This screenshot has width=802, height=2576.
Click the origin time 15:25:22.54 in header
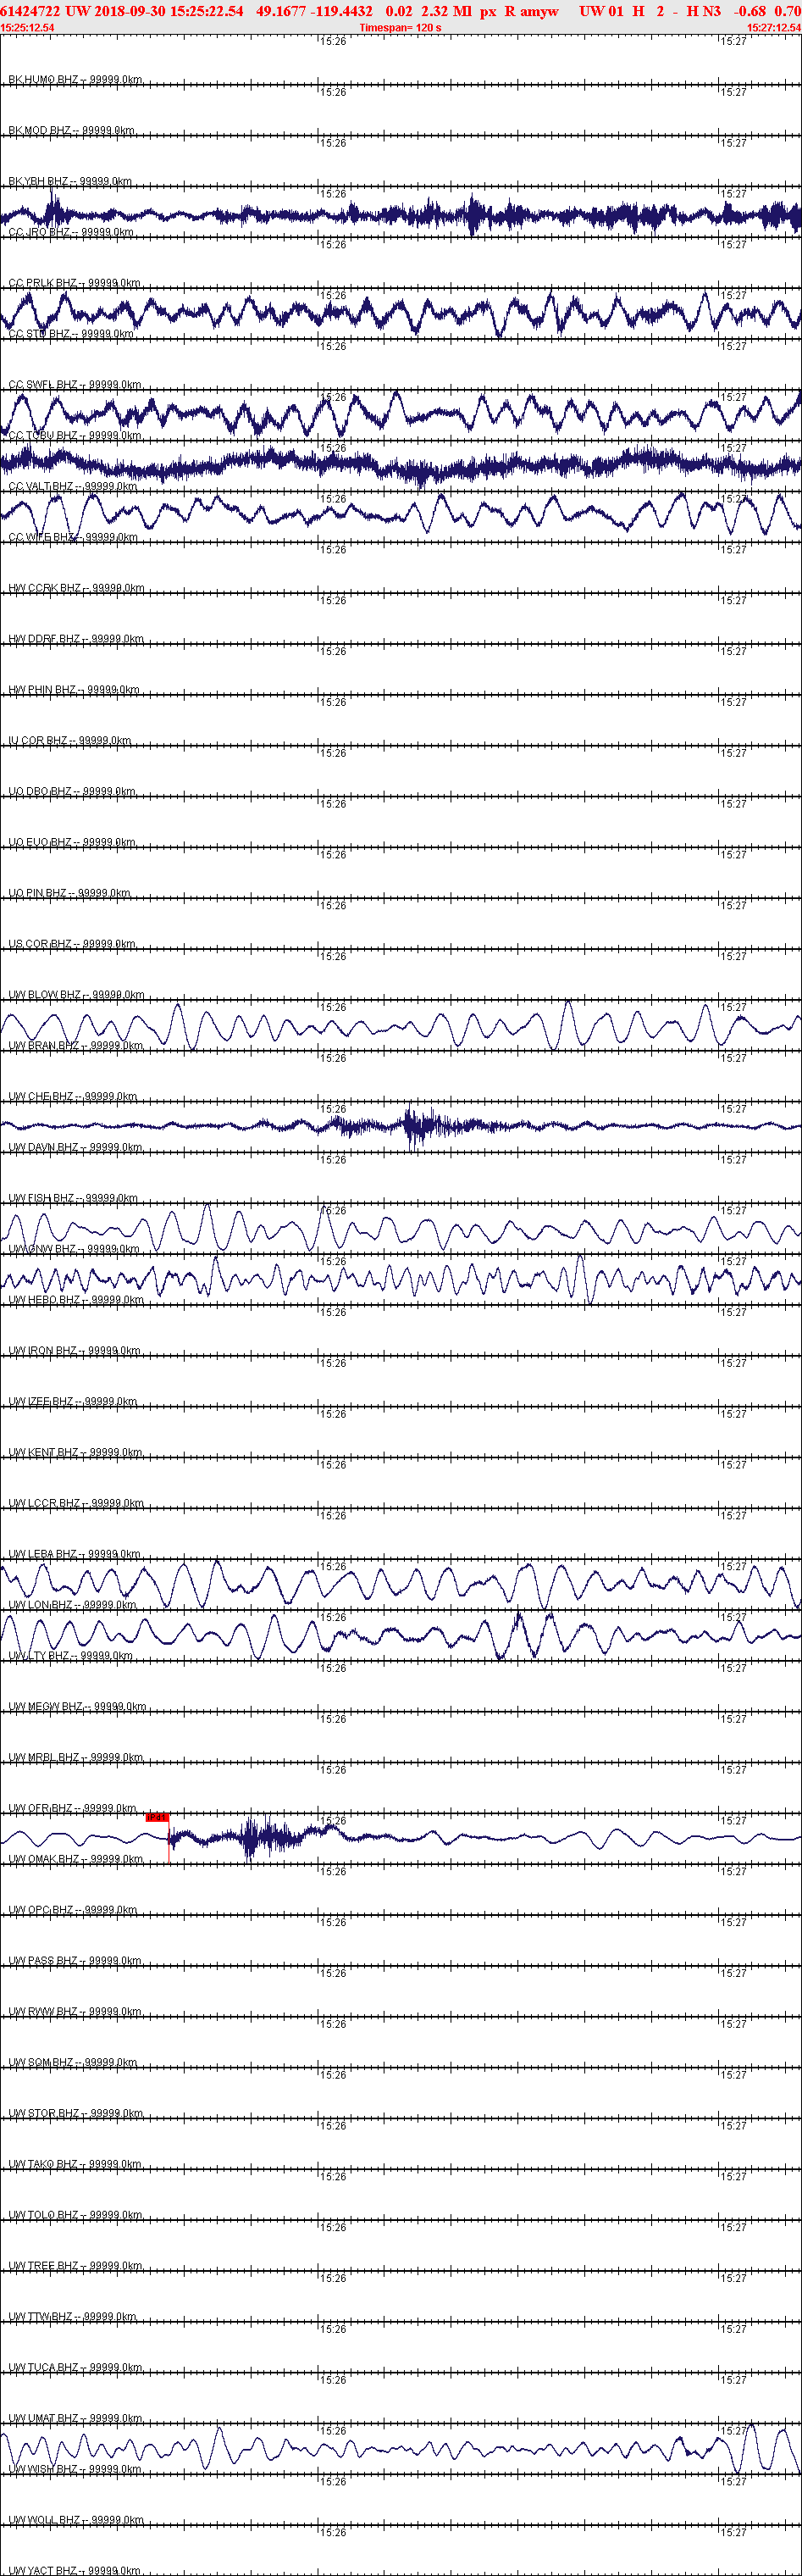click(x=206, y=11)
